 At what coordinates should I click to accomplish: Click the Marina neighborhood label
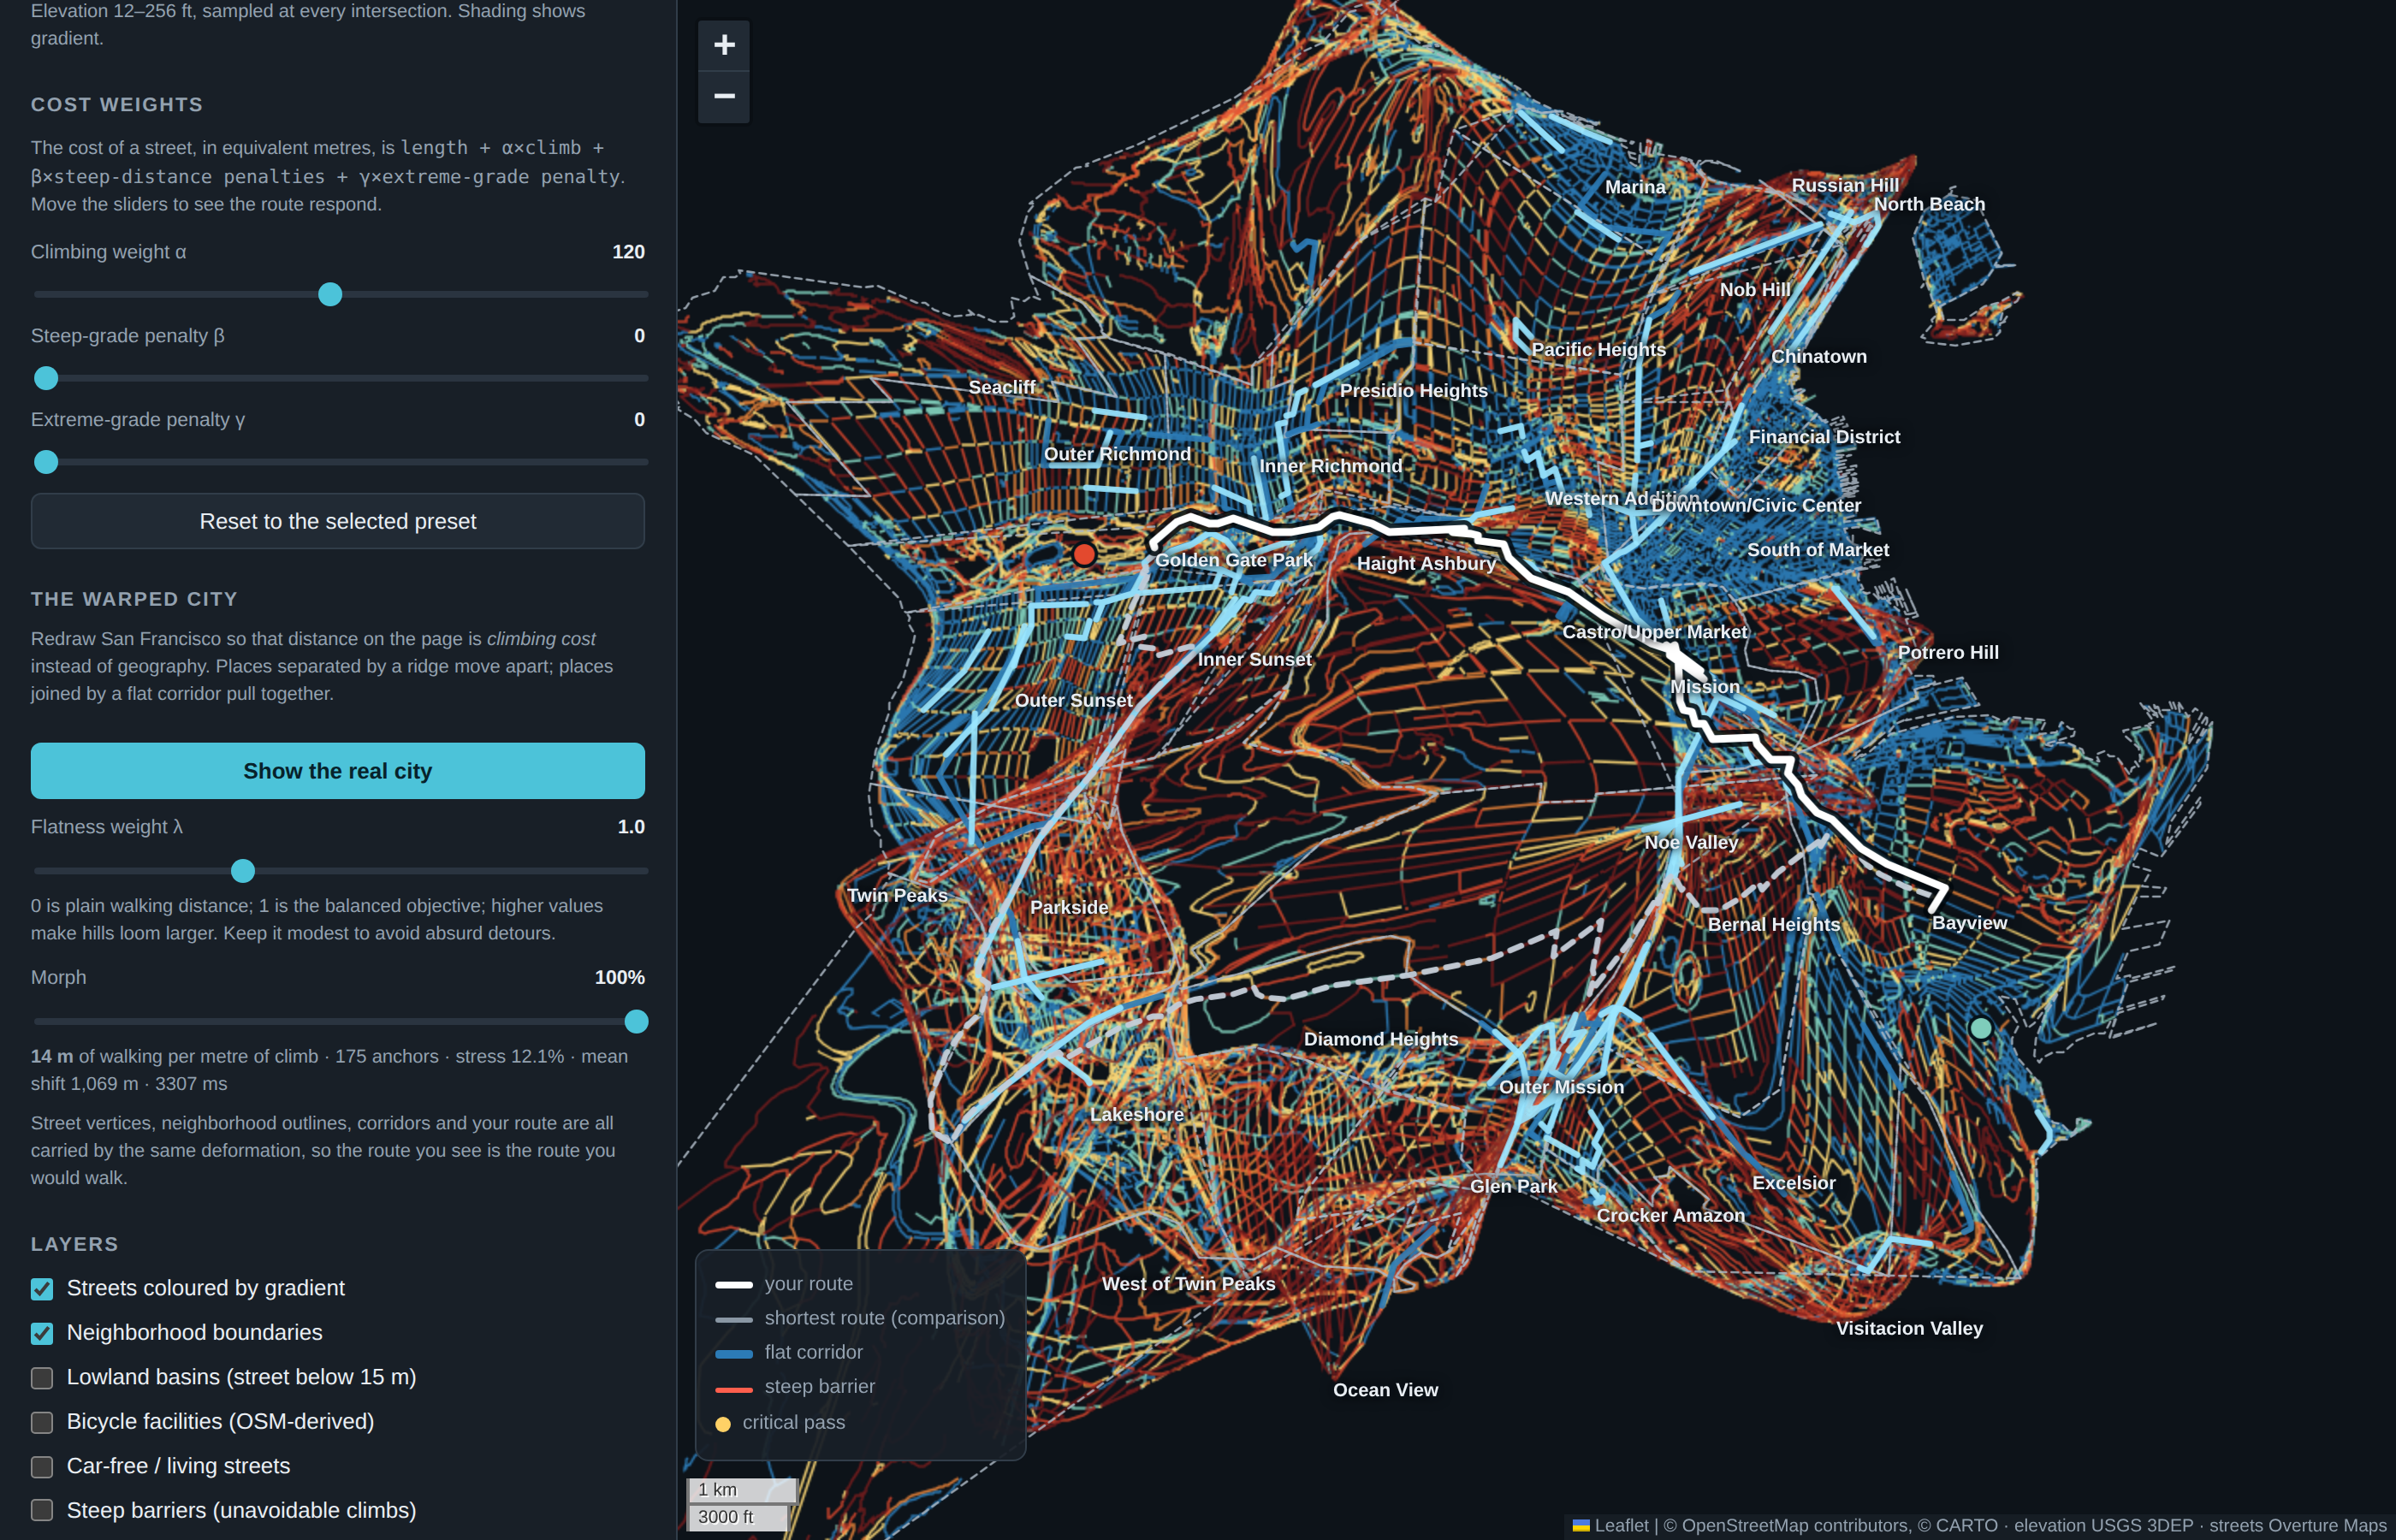click(1635, 187)
